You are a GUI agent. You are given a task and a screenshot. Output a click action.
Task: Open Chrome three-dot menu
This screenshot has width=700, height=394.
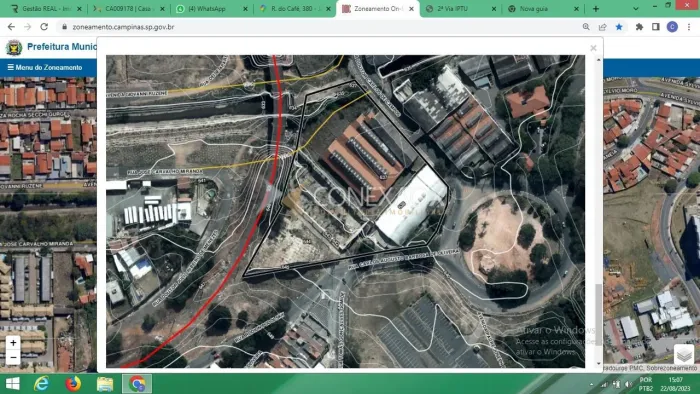[689, 27]
